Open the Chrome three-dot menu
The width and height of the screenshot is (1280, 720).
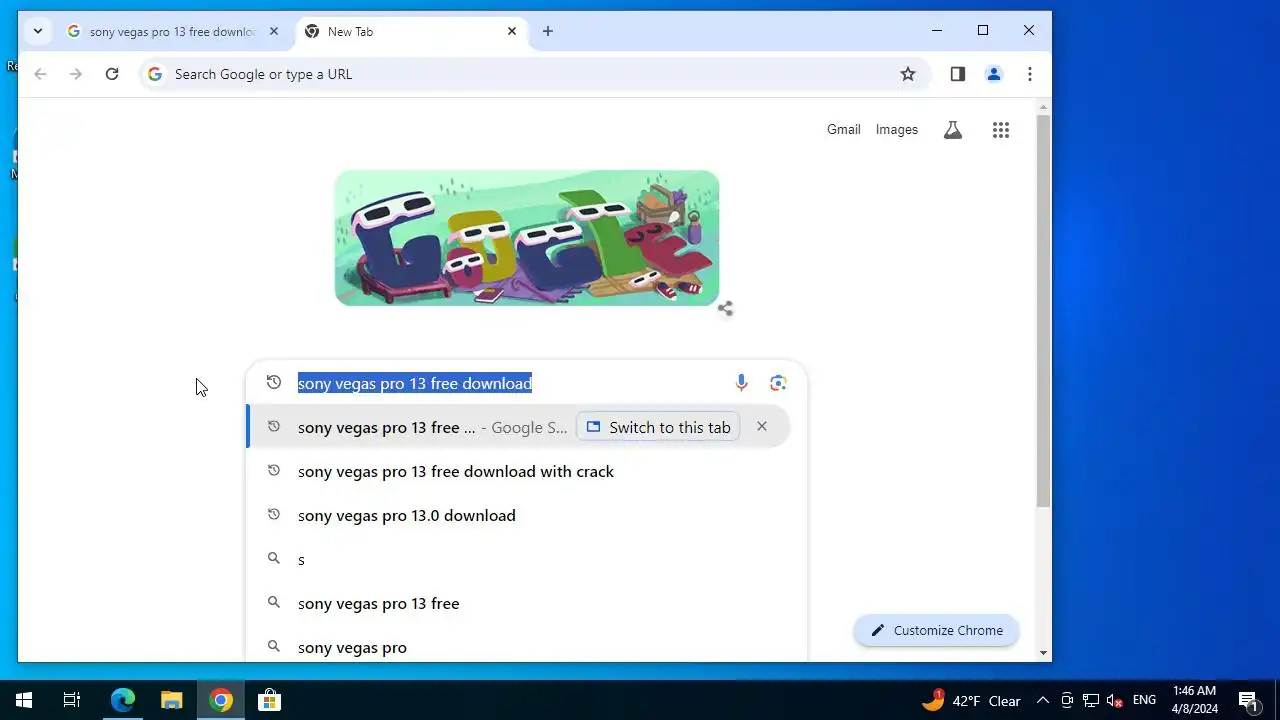[1030, 74]
